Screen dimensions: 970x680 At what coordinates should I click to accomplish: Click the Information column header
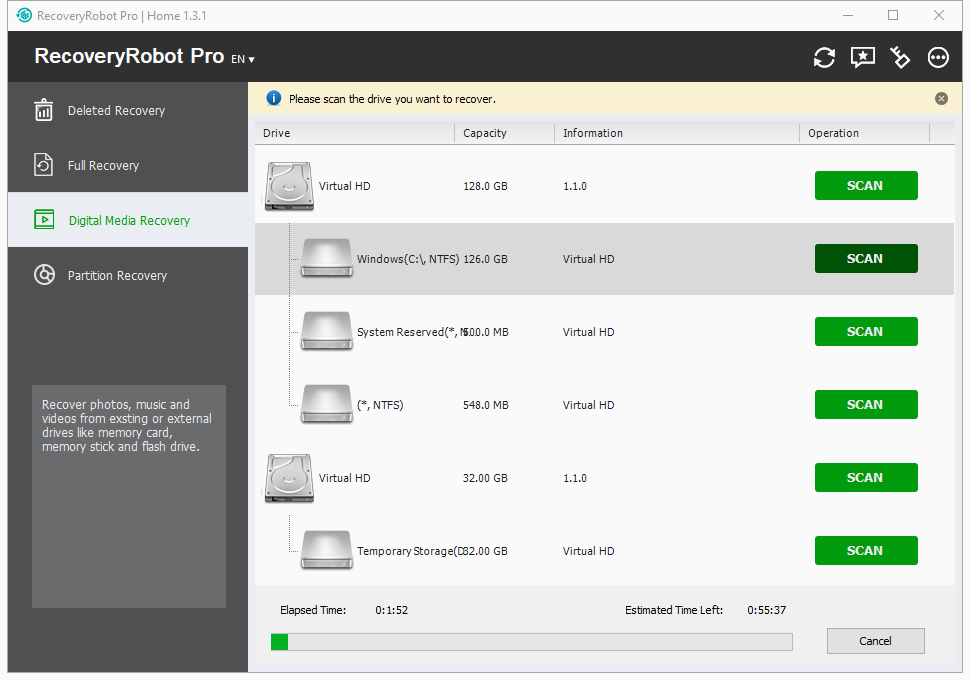[677, 133]
